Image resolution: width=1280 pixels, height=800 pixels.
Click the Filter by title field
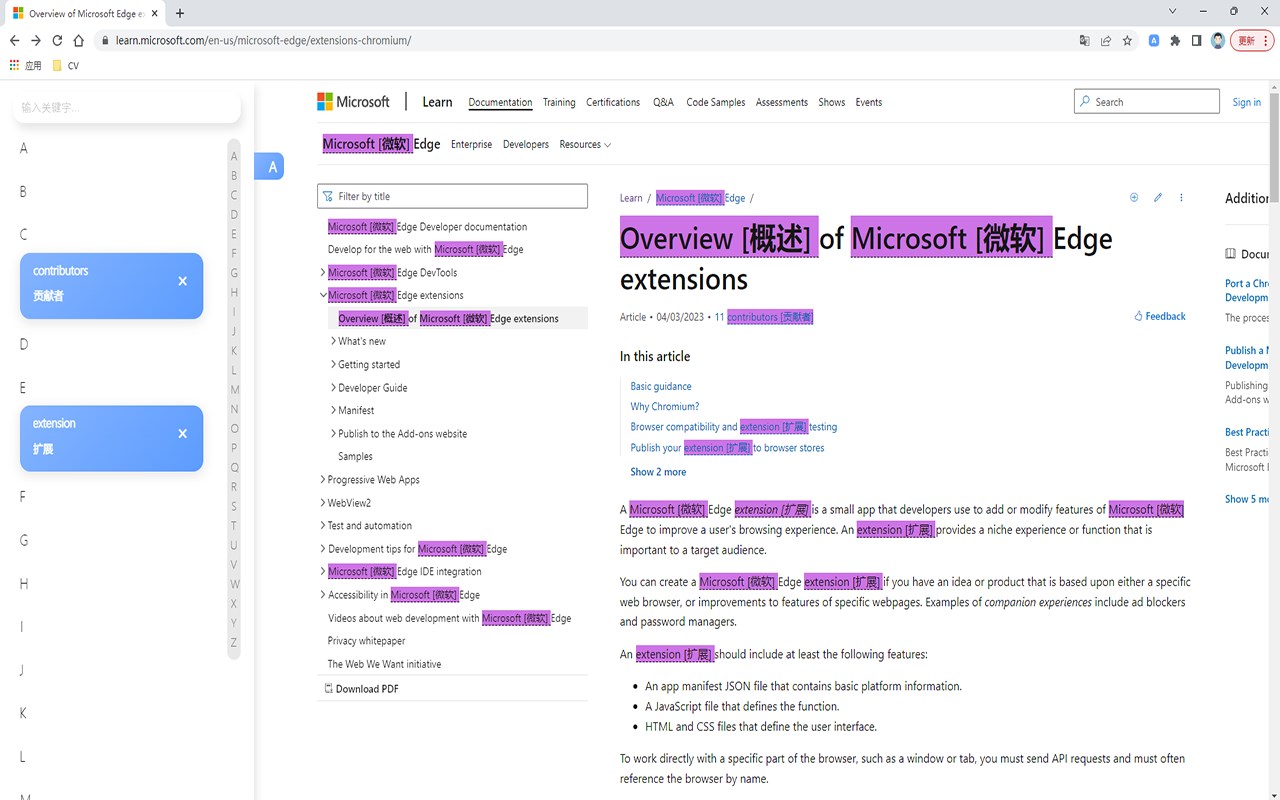pos(452,196)
